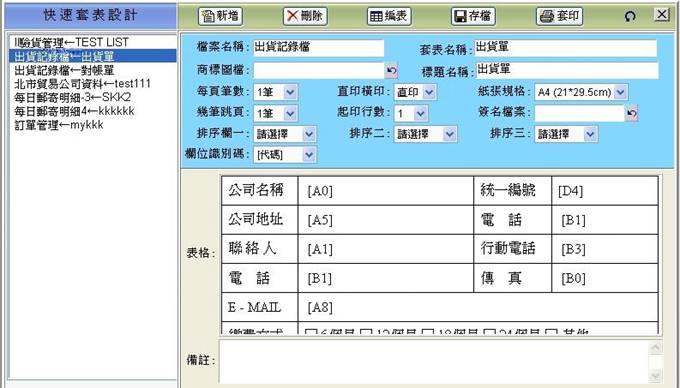Image resolution: width=680 pixels, height=388 pixels.
Task: Select list item 北市貿易公司資料←test111
Action: [x=92, y=83]
